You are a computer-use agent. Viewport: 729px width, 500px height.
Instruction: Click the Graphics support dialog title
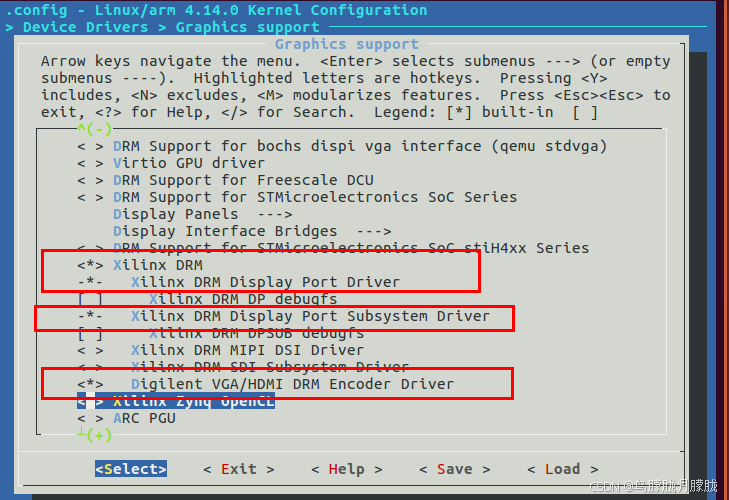346,44
